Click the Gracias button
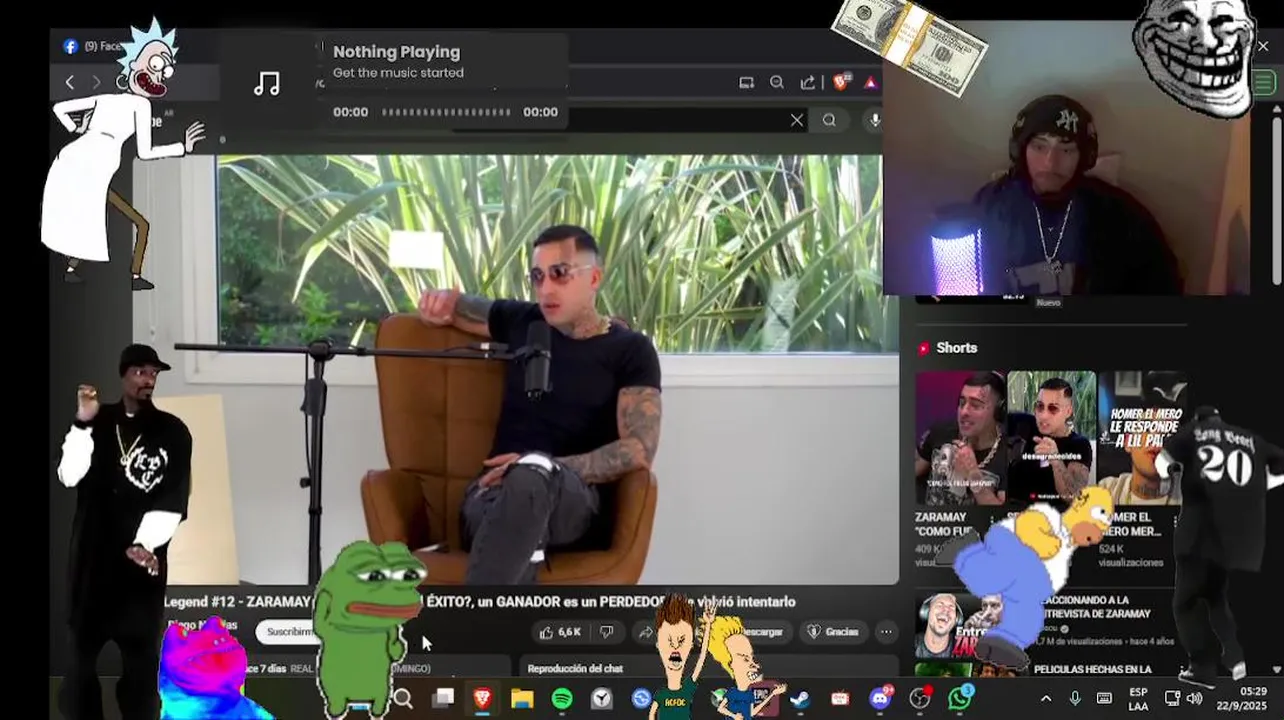The width and height of the screenshot is (1284, 720). [x=834, y=632]
